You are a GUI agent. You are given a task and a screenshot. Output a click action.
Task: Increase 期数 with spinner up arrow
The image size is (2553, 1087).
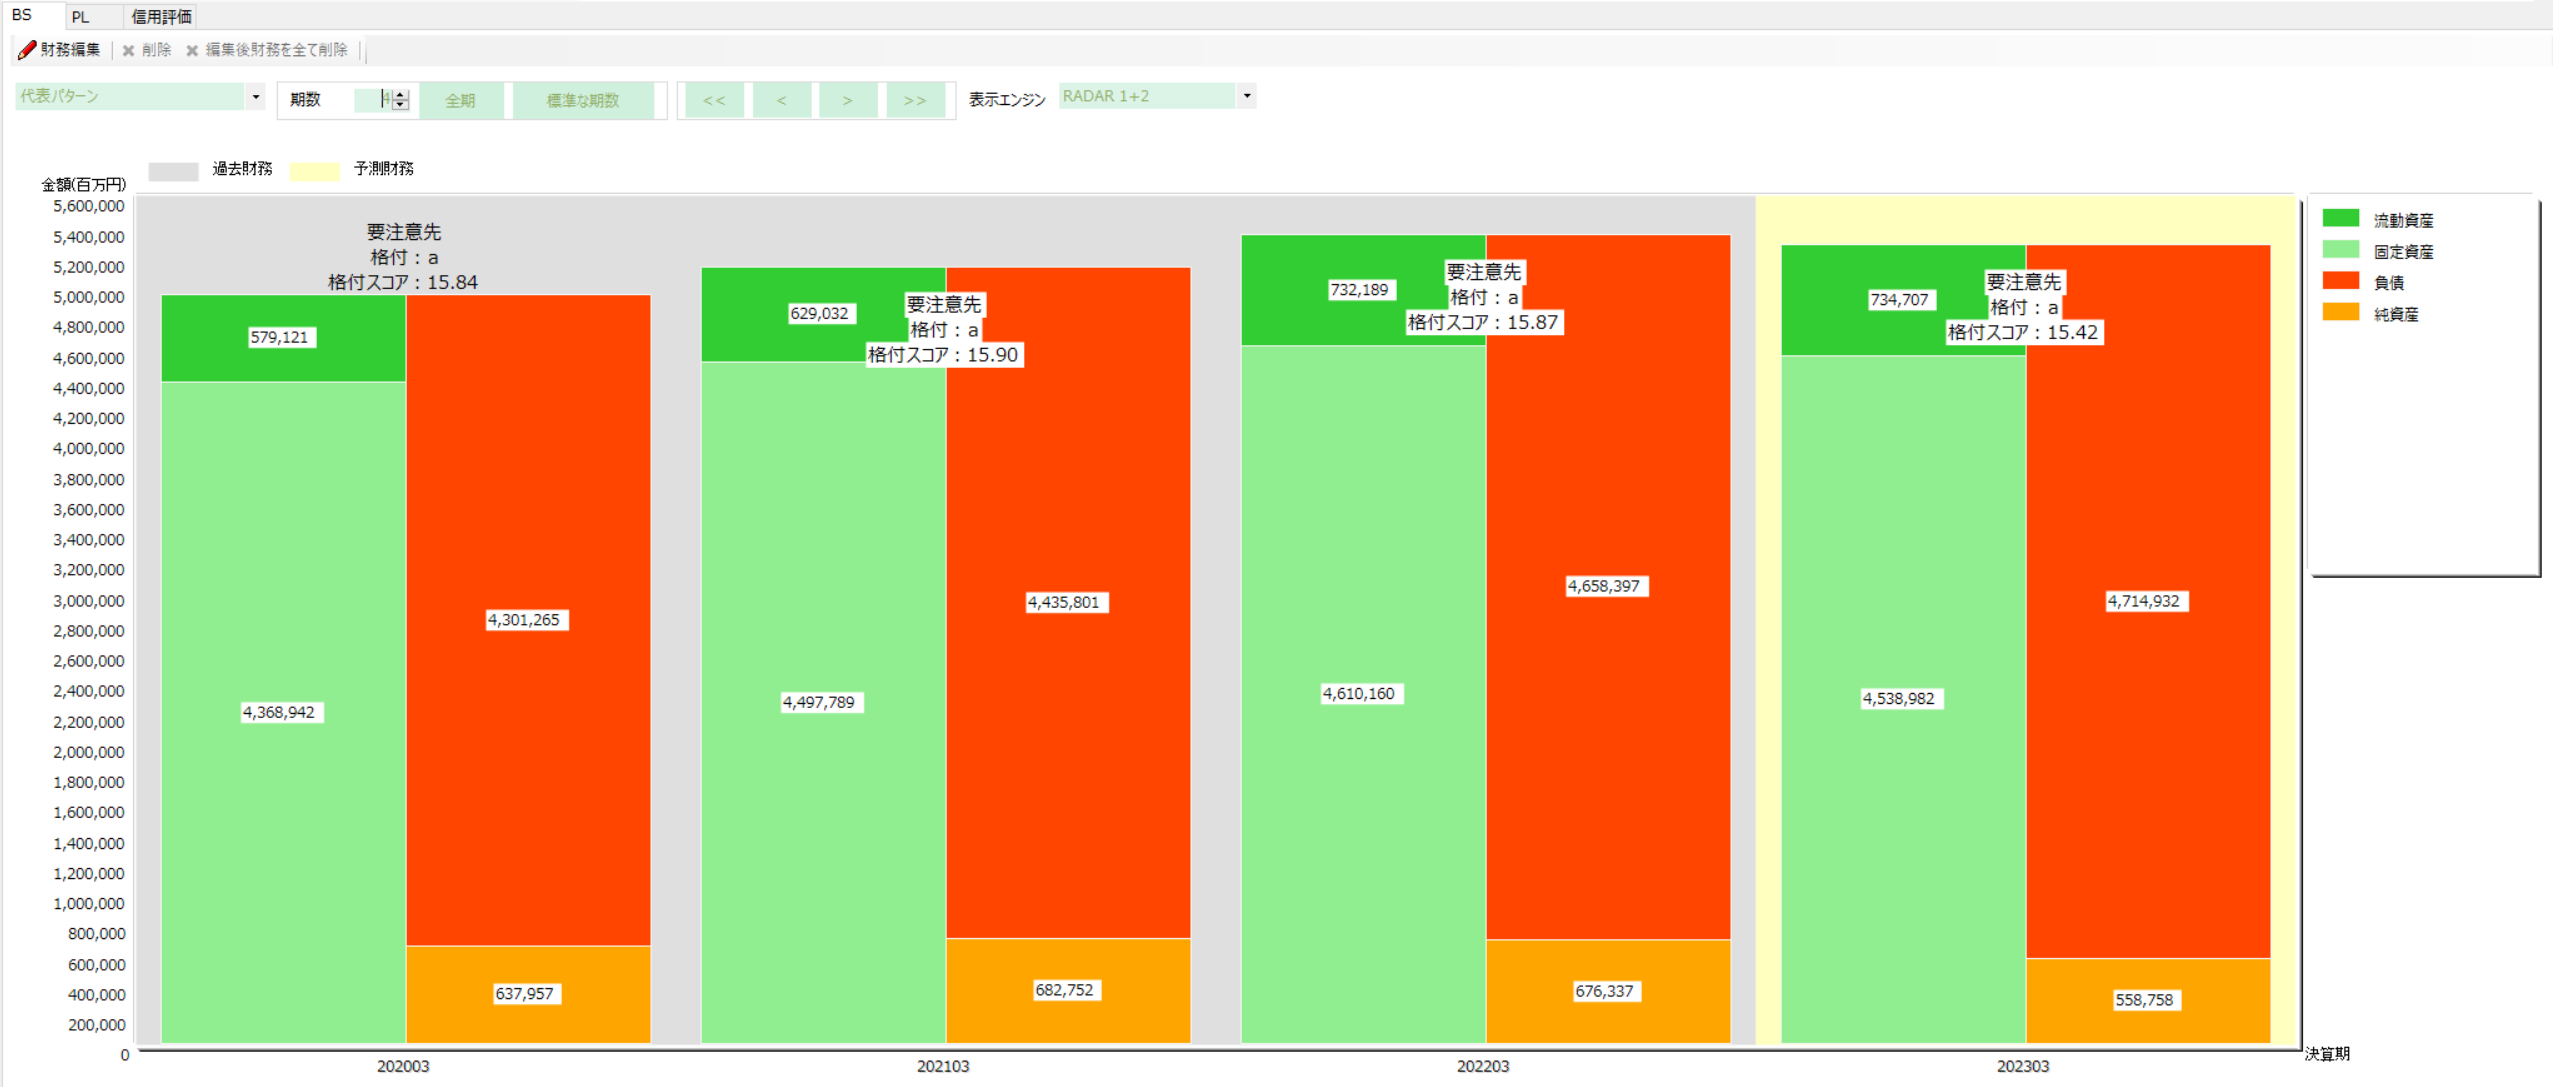[401, 94]
